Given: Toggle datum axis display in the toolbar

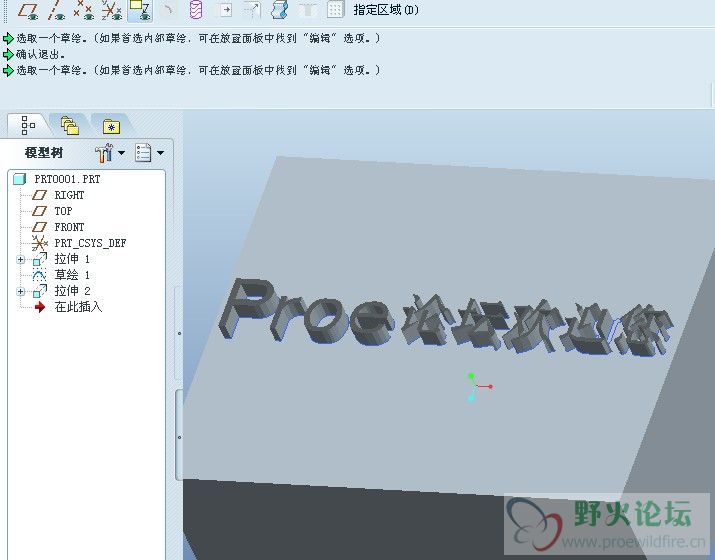Looking at the screenshot, I should point(56,10).
